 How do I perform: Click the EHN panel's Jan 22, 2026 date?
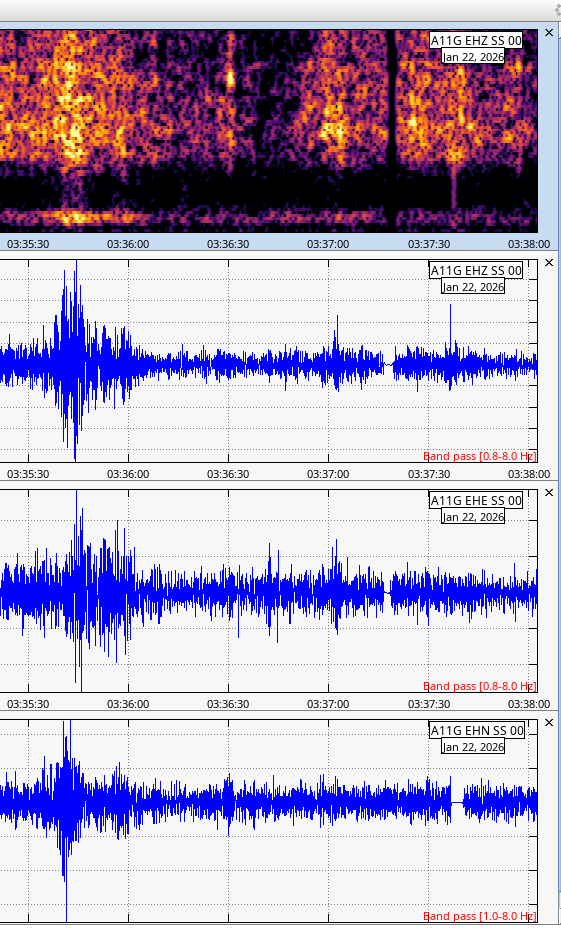[473, 746]
